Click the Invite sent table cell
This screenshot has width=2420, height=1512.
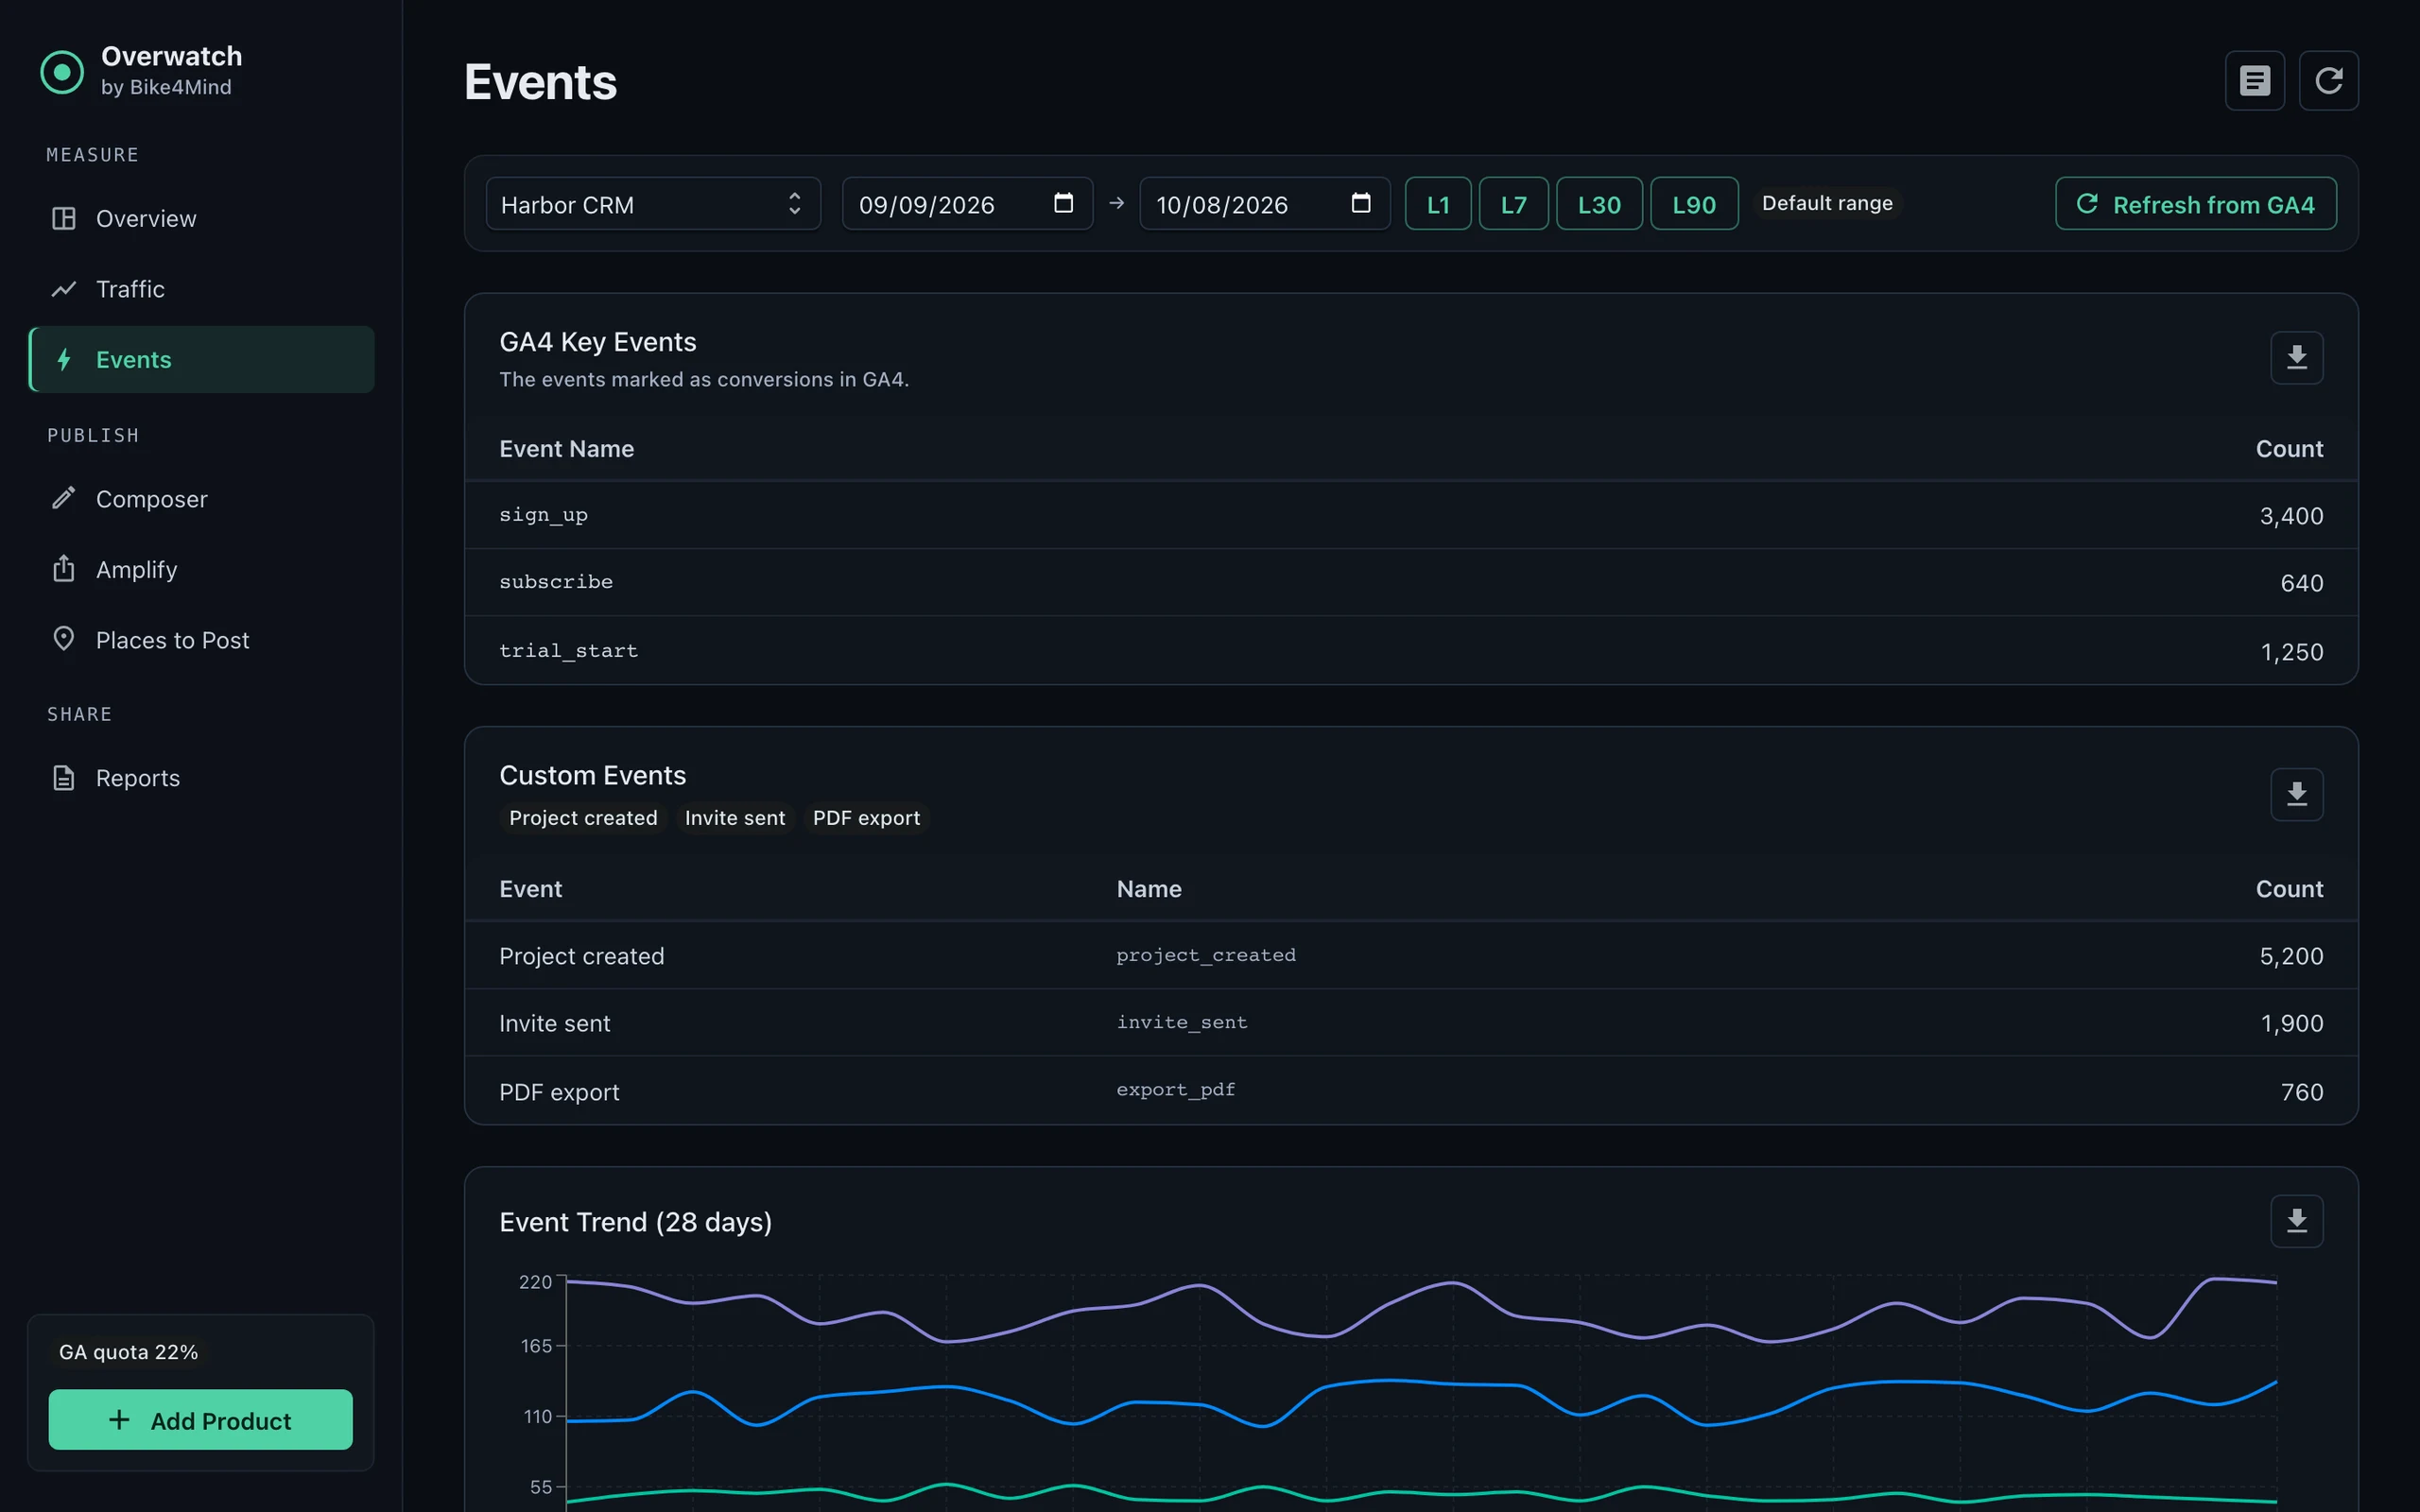[x=555, y=1023]
